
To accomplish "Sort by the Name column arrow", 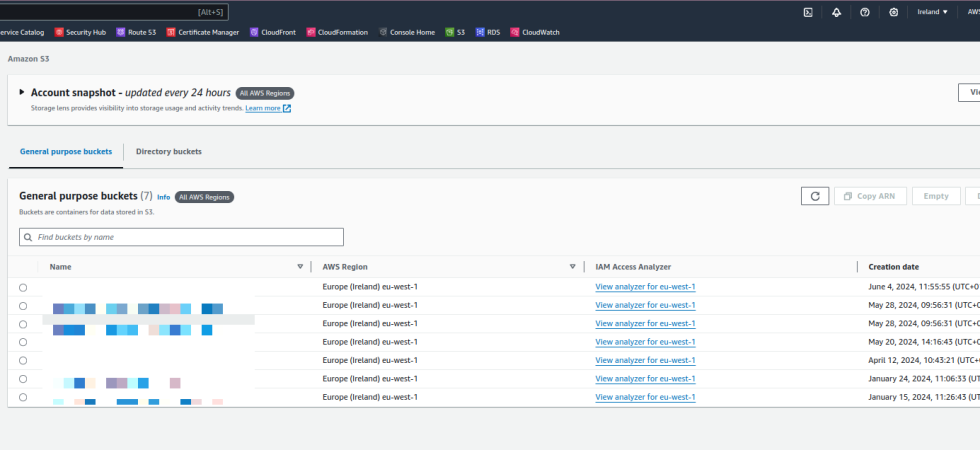I will [300, 267].
